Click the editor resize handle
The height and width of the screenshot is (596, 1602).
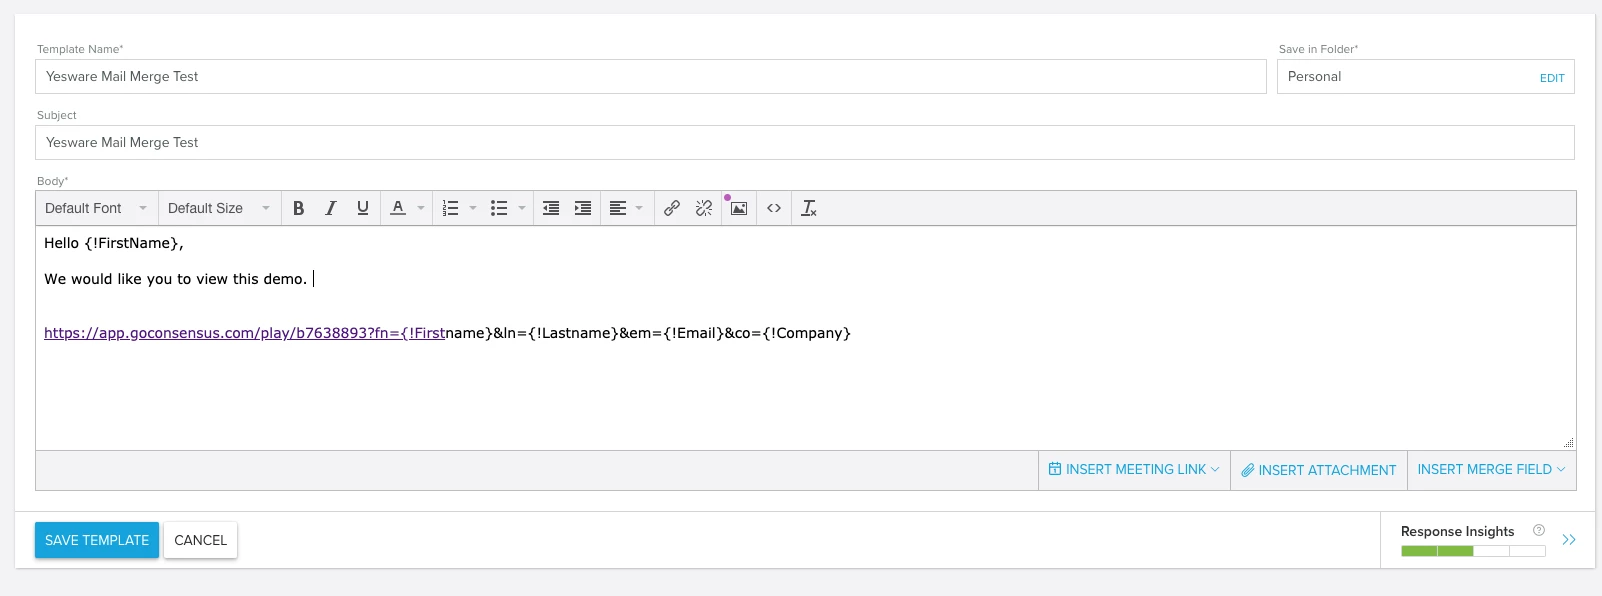point(1569,442)
